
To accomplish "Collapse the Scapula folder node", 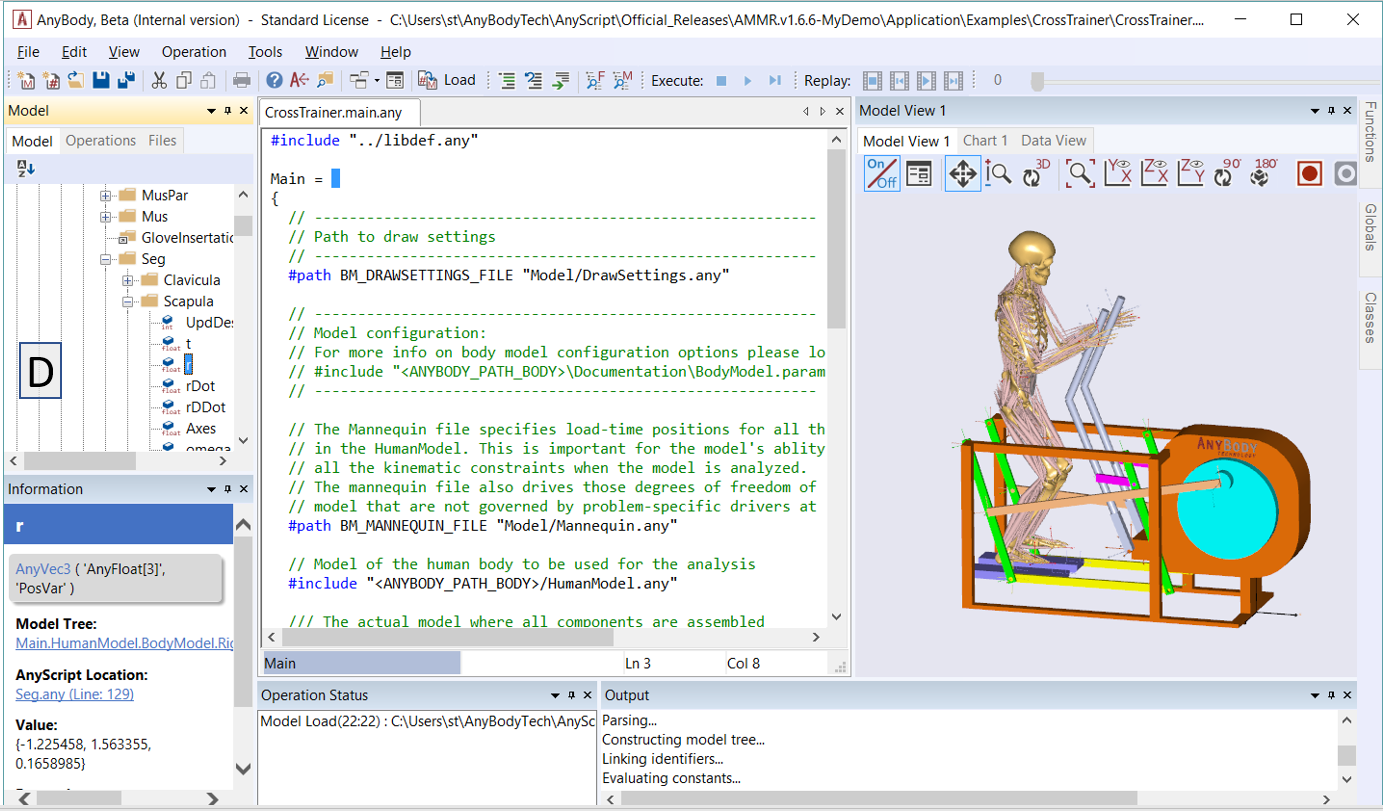I will pyautogui.click(x=127, y=301).
